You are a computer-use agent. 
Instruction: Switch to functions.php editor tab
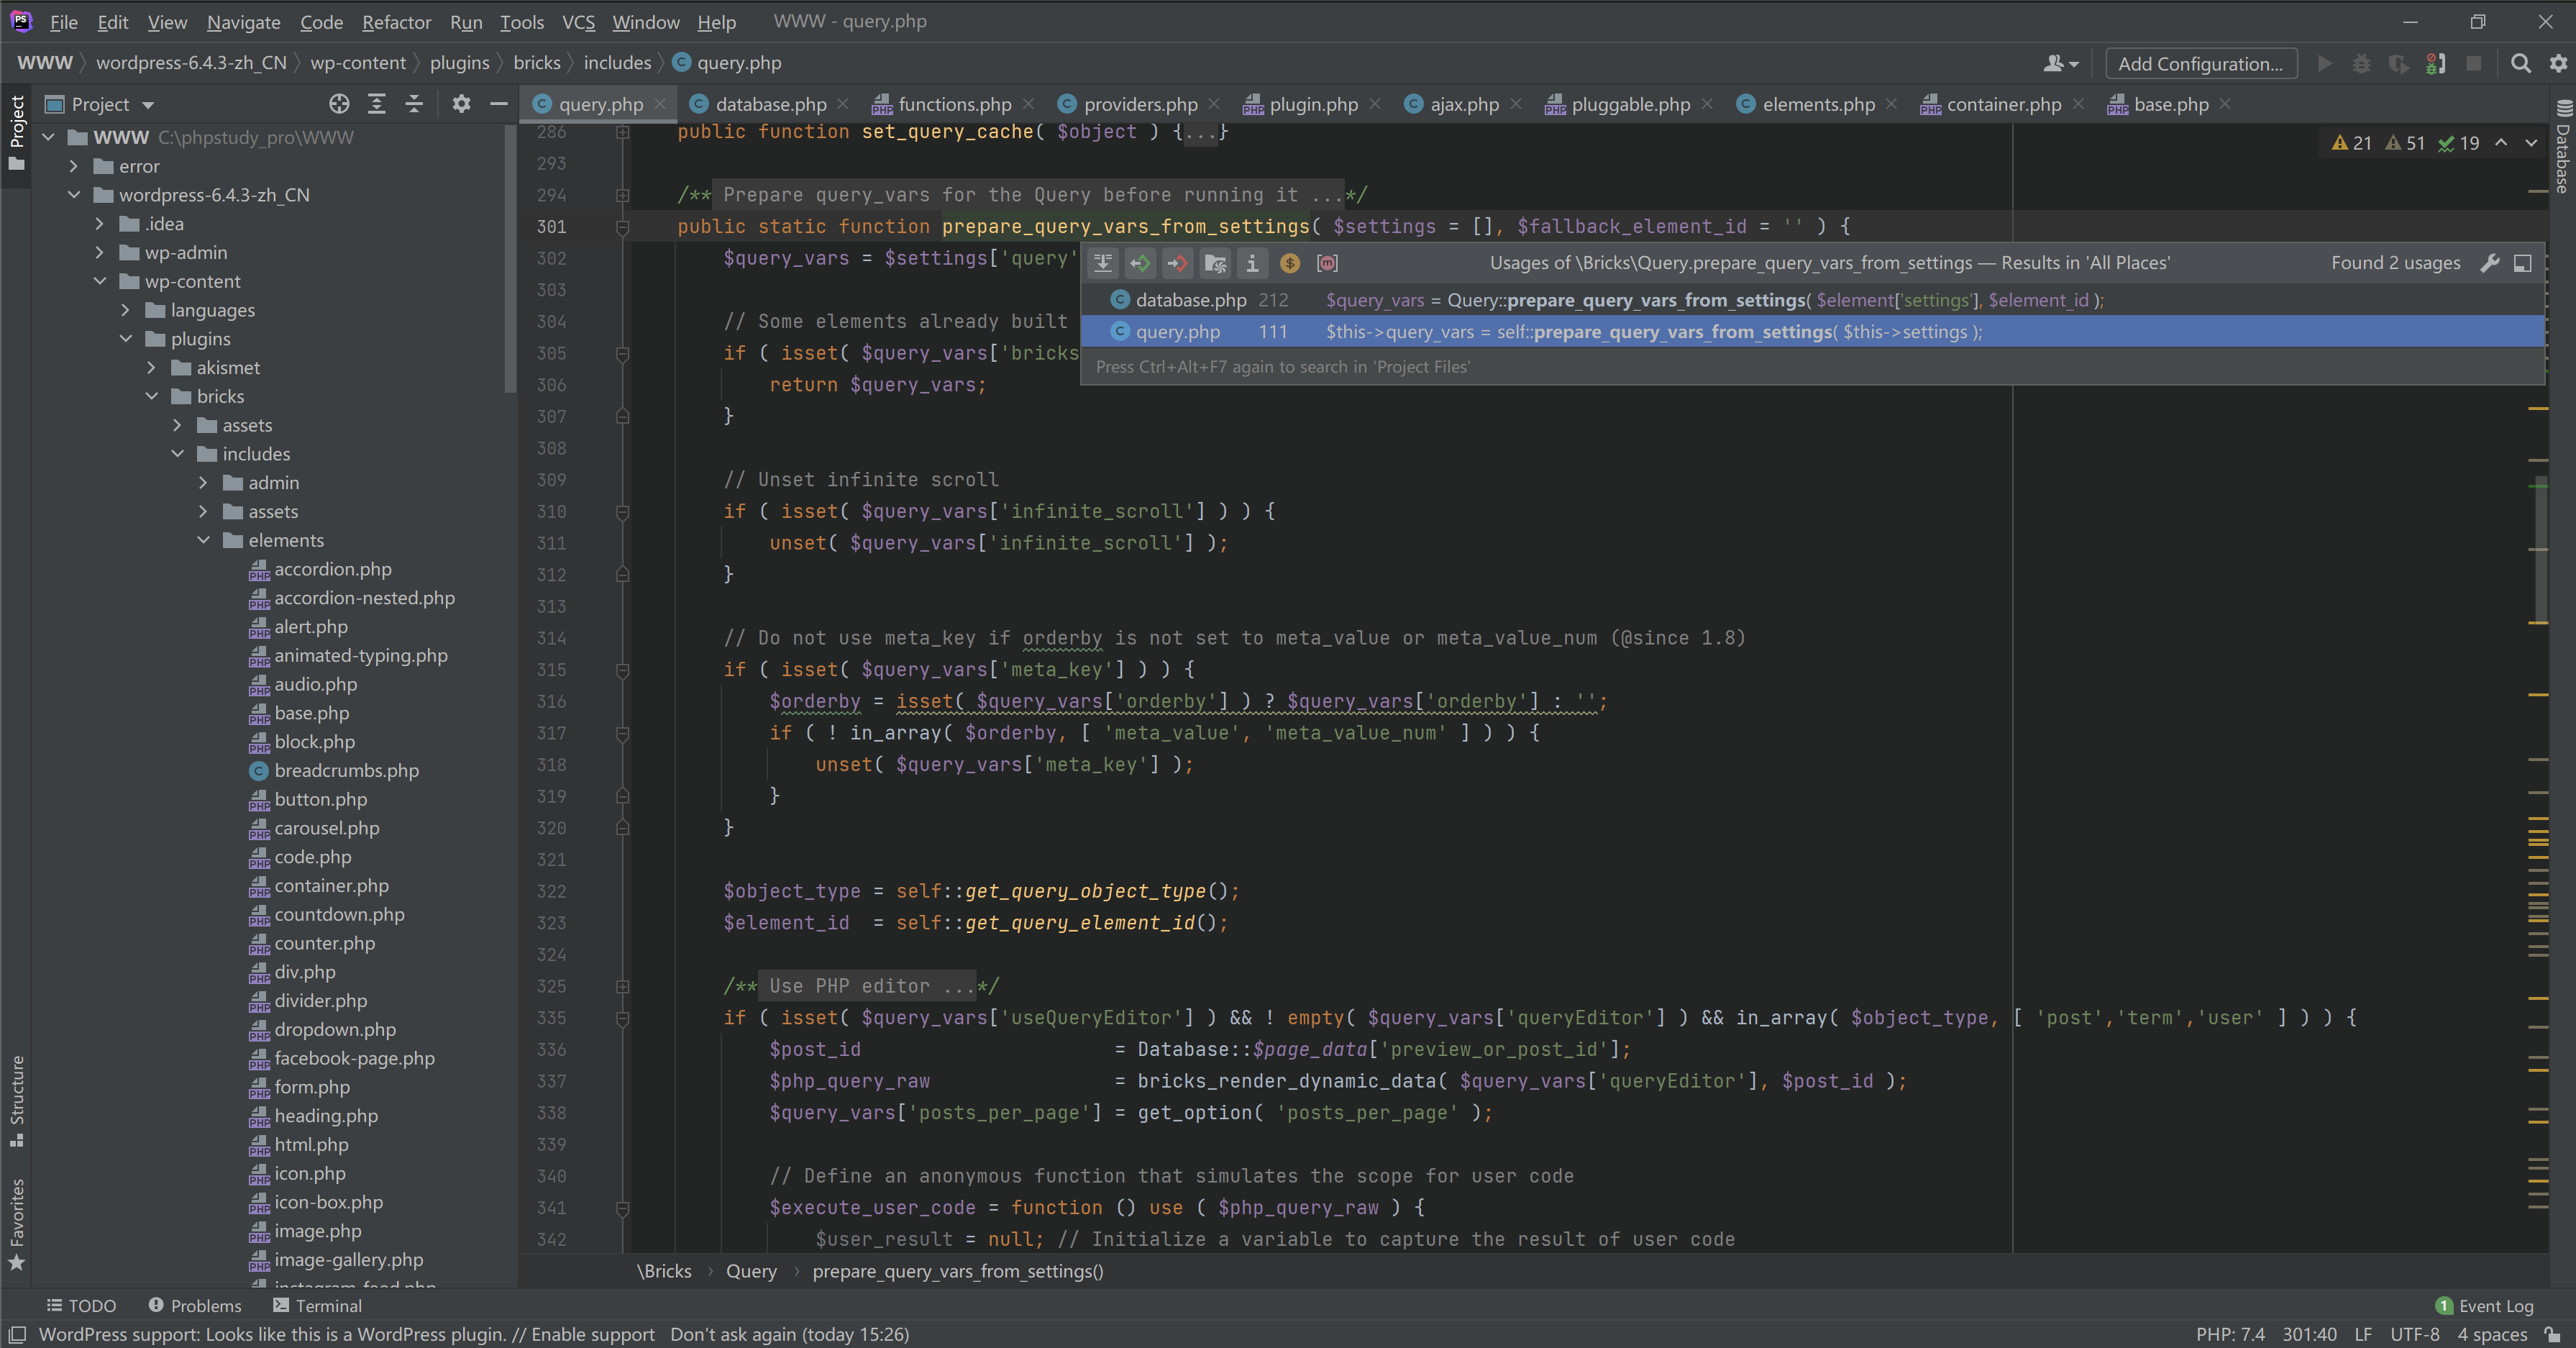click(x=955, y=104)
